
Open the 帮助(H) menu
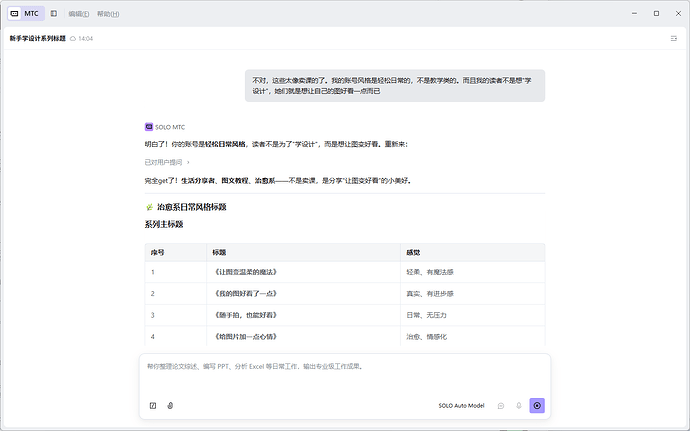pos(108,14)
